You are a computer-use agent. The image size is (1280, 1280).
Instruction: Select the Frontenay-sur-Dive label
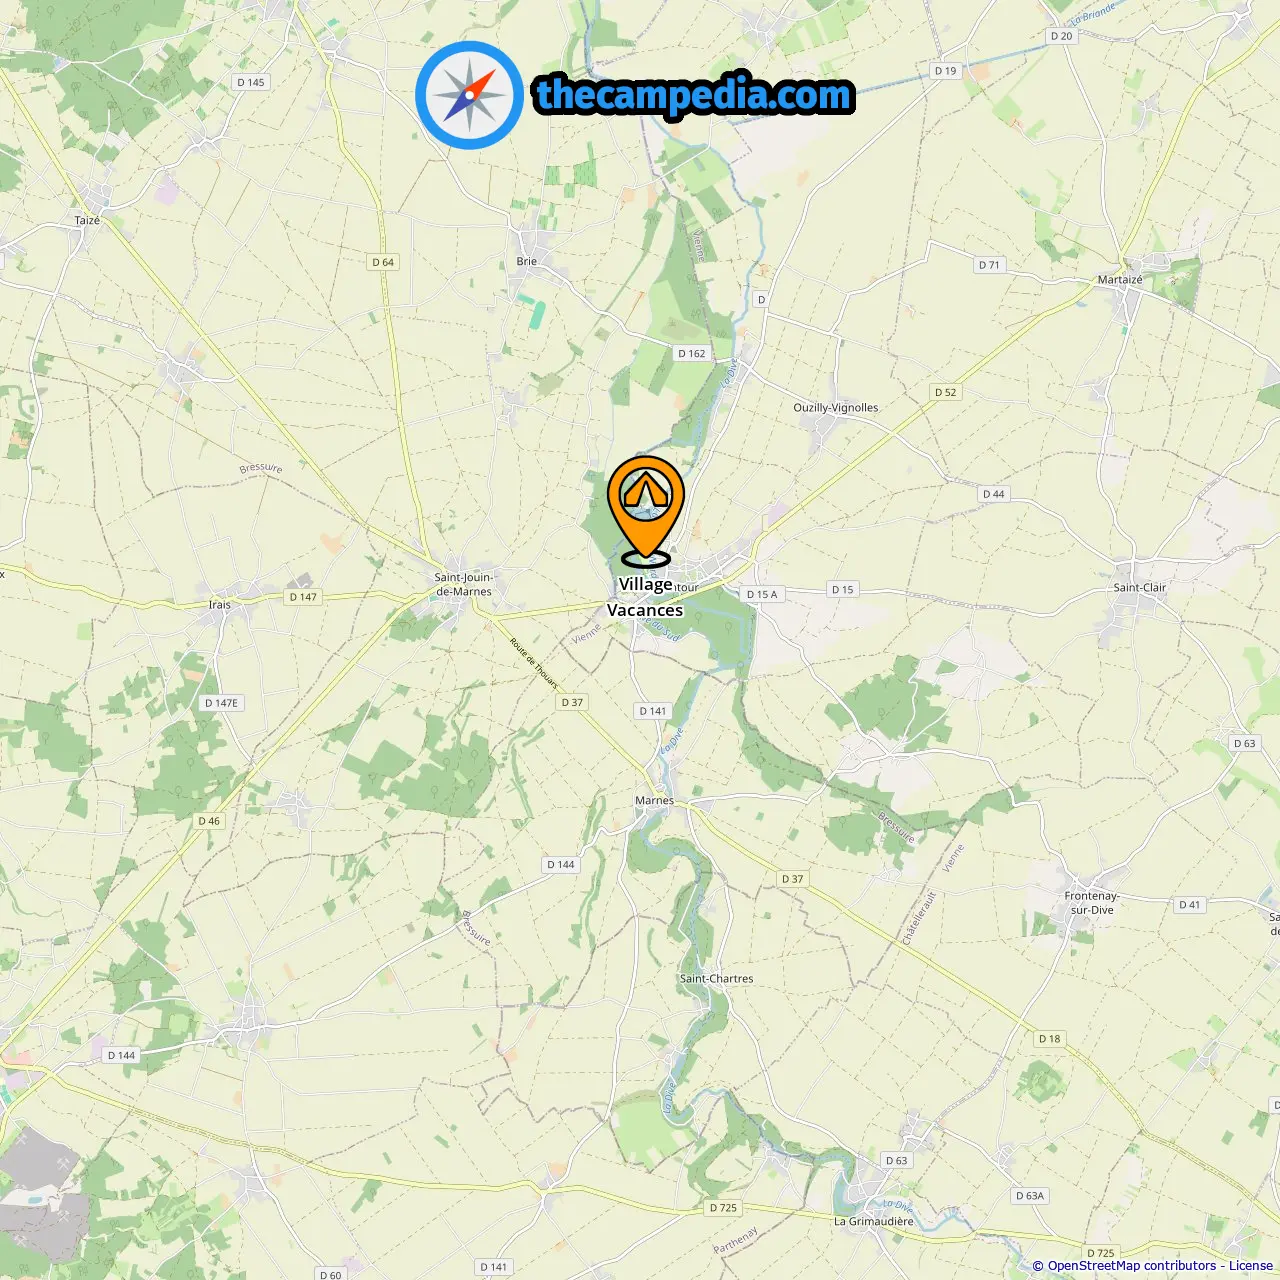[x=1092, y=903]
